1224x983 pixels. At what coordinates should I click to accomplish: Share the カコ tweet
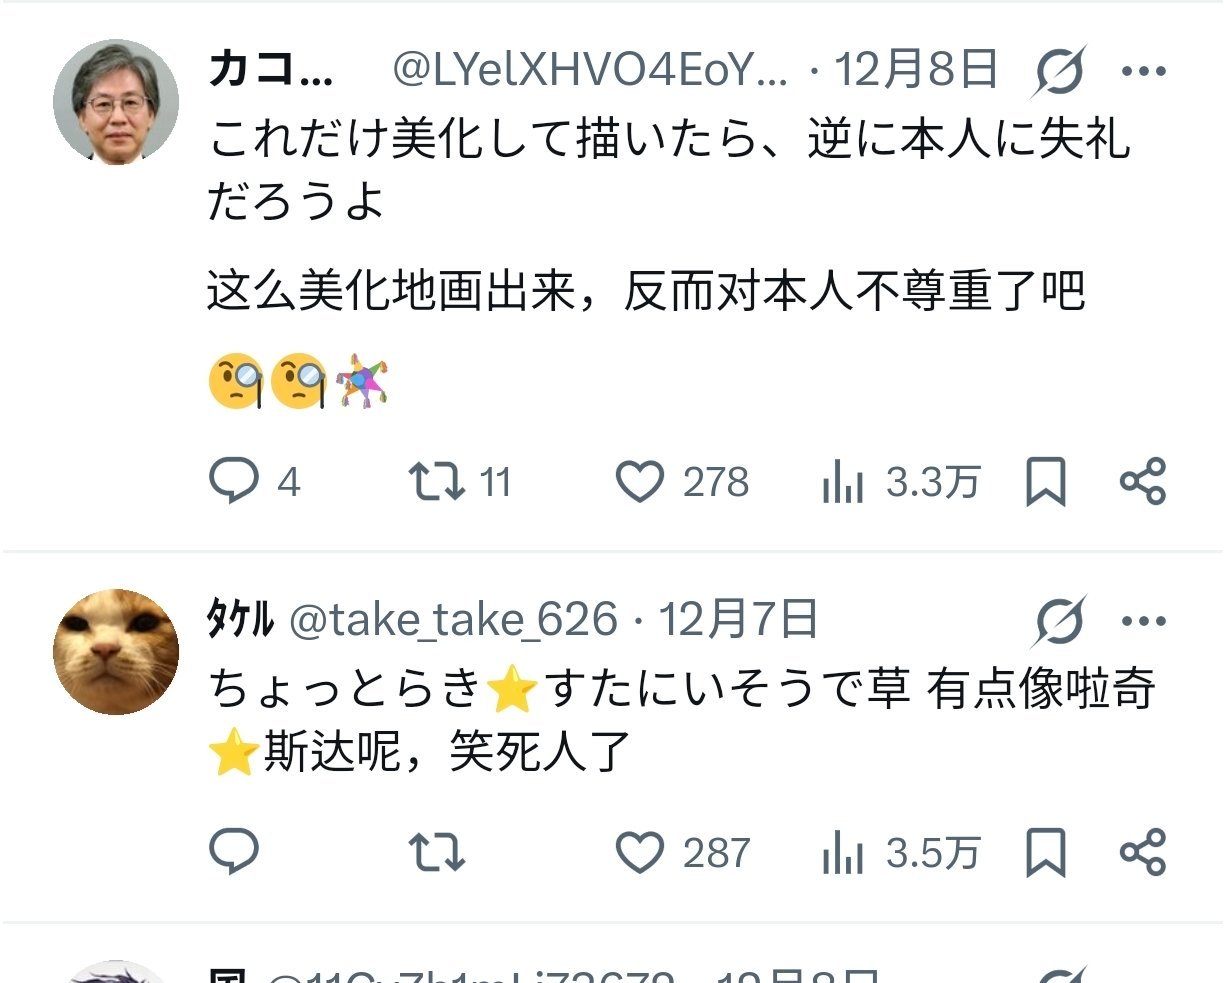[1143, 482]
